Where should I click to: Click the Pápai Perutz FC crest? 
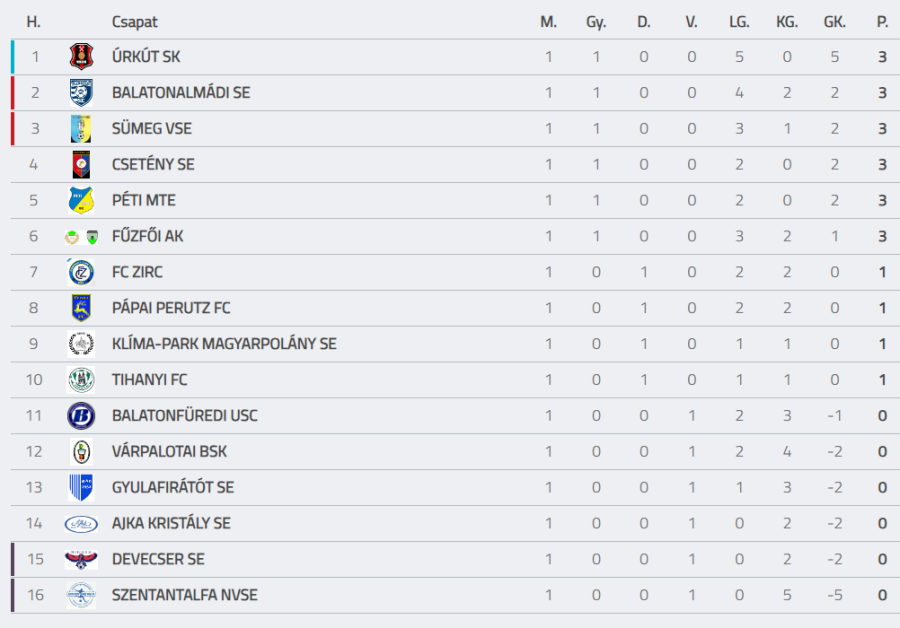81,308
